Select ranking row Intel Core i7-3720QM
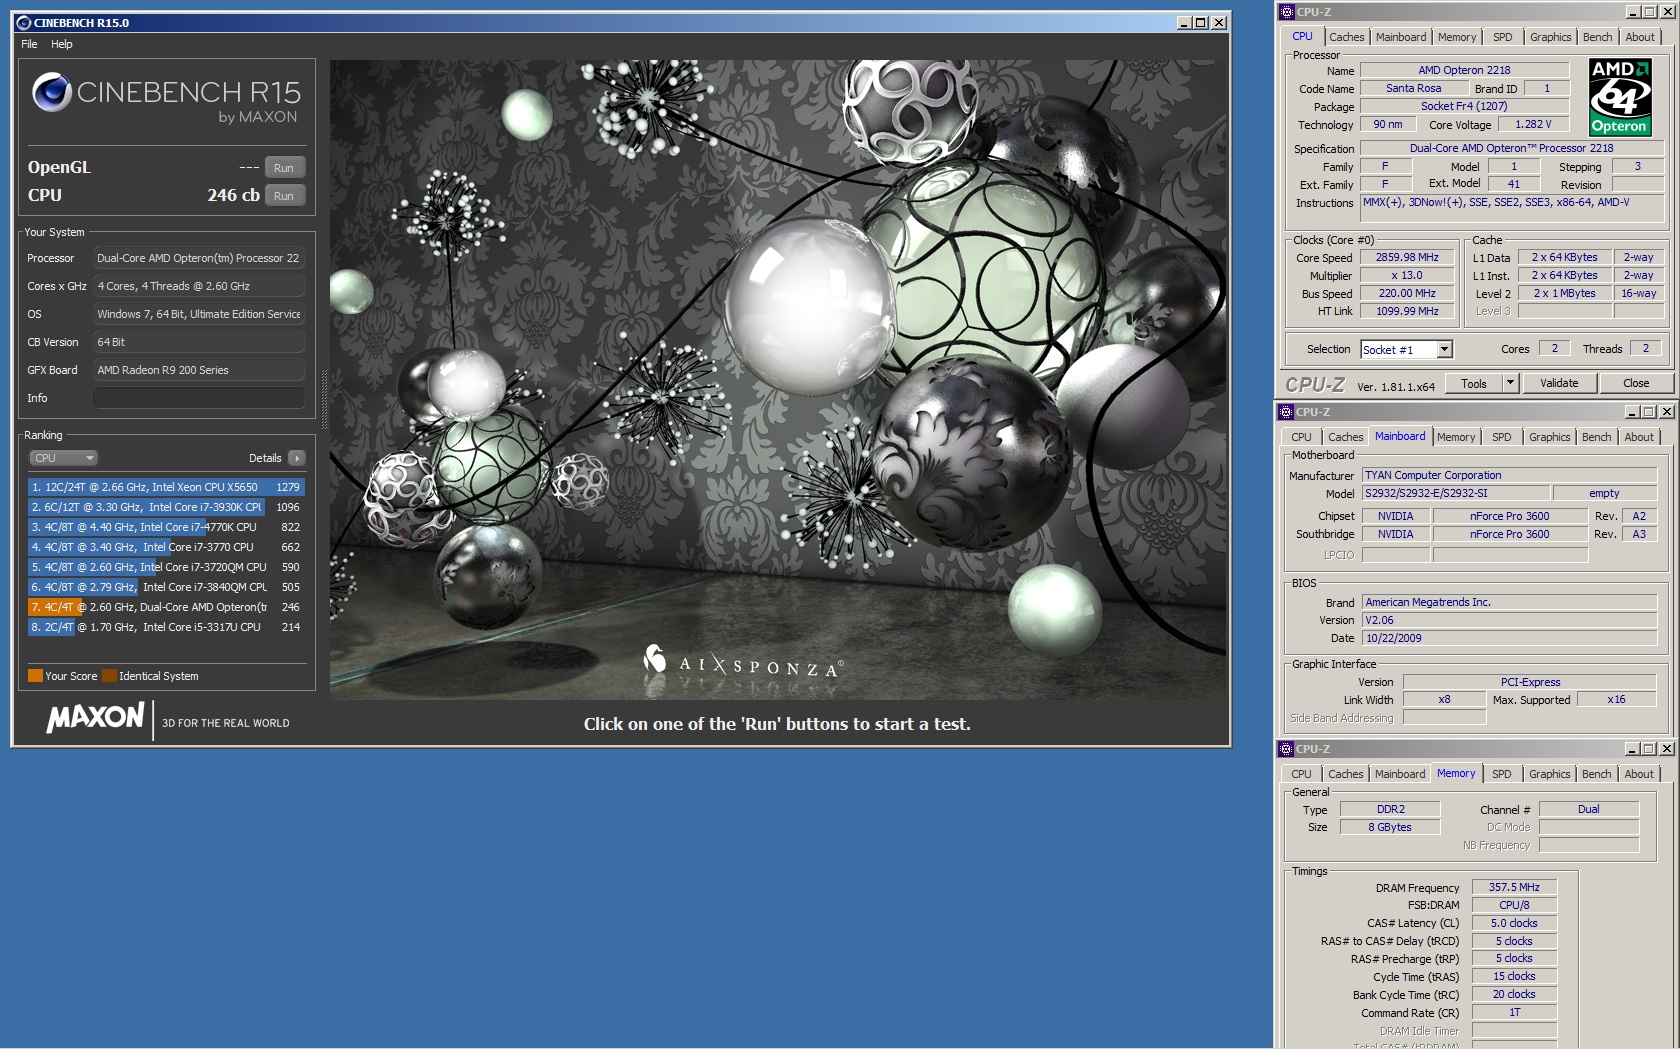Screen dimensions: 1680x1050 [166, 567]
